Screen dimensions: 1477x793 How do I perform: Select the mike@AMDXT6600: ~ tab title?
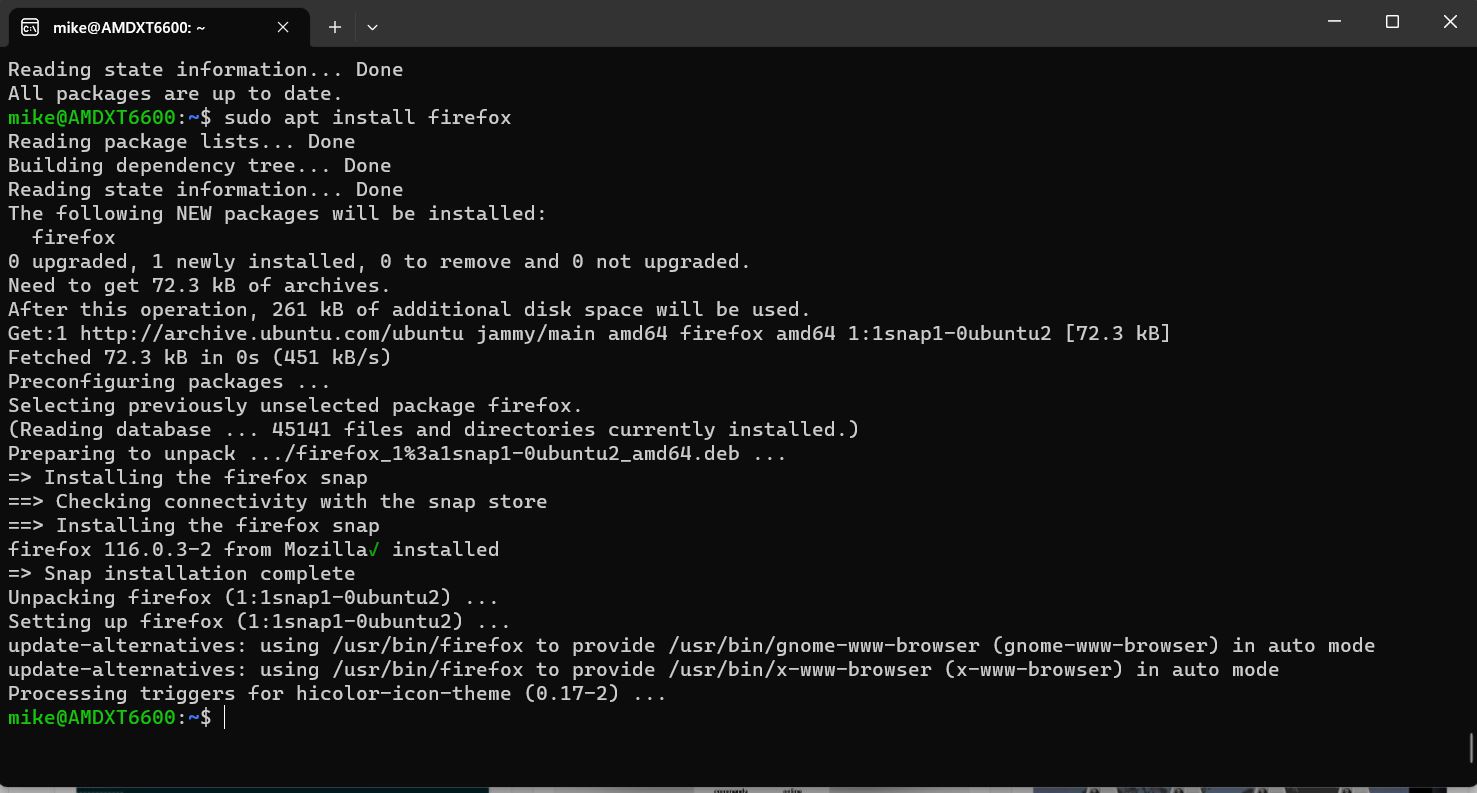(x=129, y=28)
